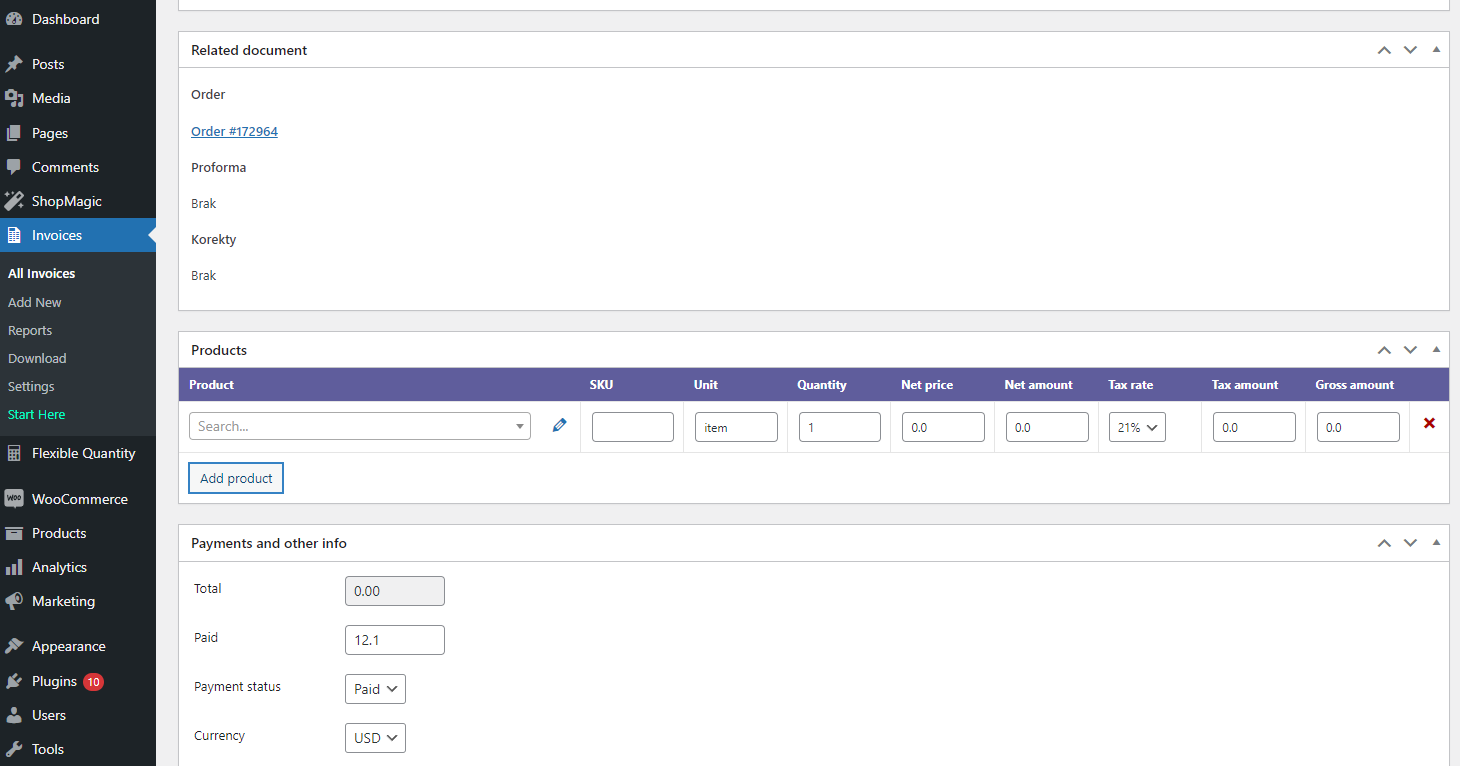Toggle the Payments and other info panel
1460x766 pixels.
point(1436,542)
